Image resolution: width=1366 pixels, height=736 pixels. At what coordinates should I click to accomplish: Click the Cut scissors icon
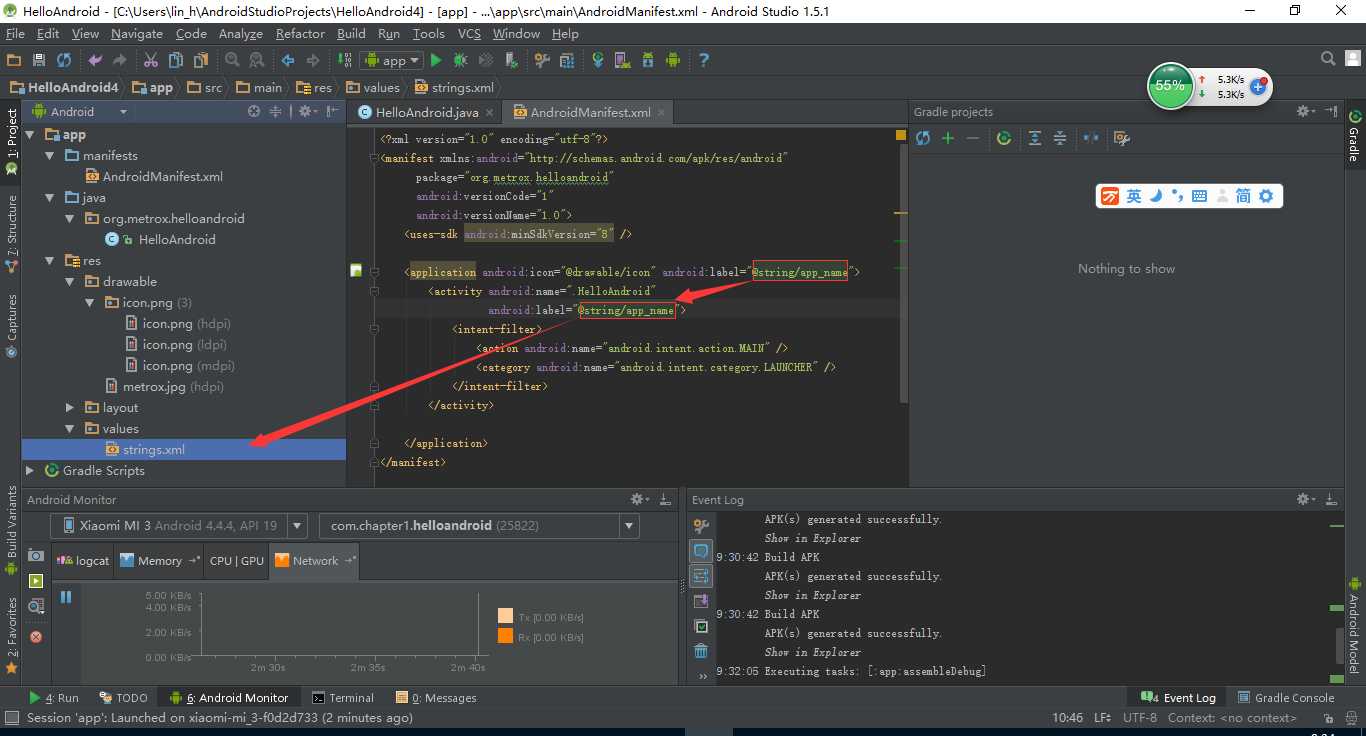coord(151,60)
